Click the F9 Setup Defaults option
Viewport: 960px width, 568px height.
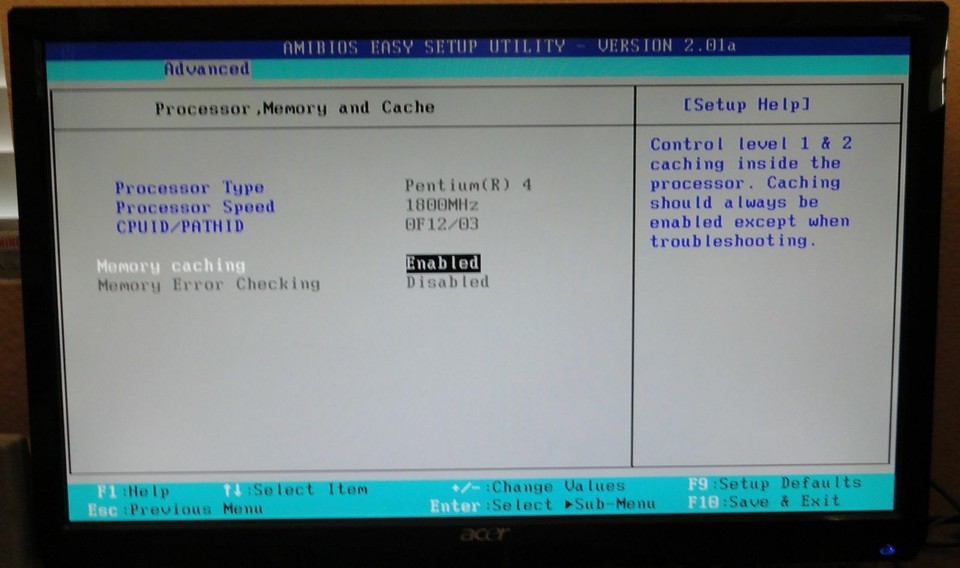[774, 483]
